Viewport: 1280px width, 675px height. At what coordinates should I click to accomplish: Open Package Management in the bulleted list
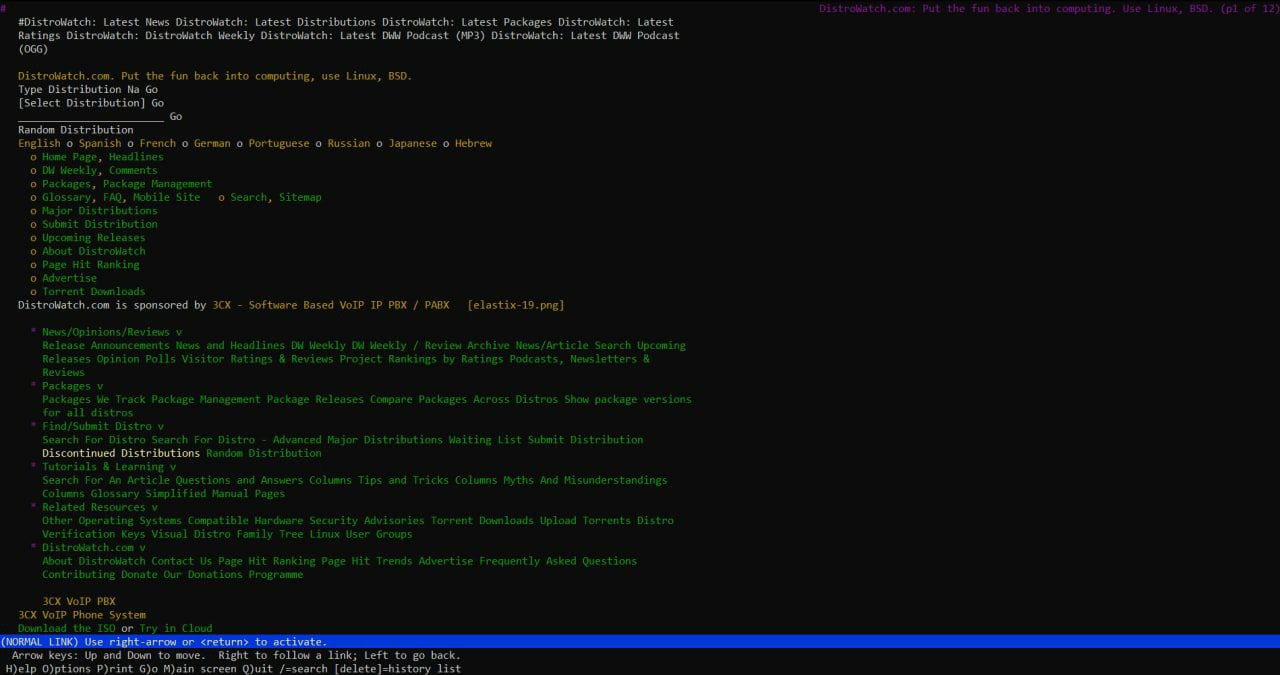158,184
